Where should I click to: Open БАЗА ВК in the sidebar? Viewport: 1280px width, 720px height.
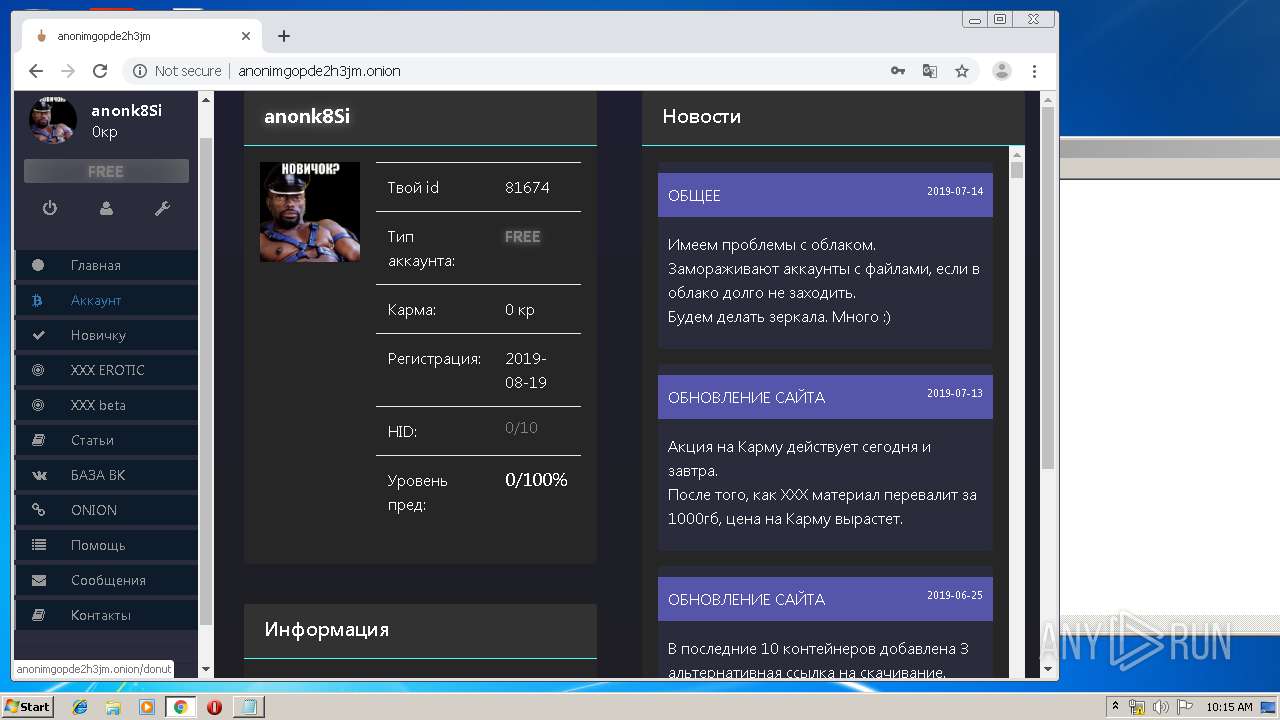pyautogui.click(x=106, y=475)
